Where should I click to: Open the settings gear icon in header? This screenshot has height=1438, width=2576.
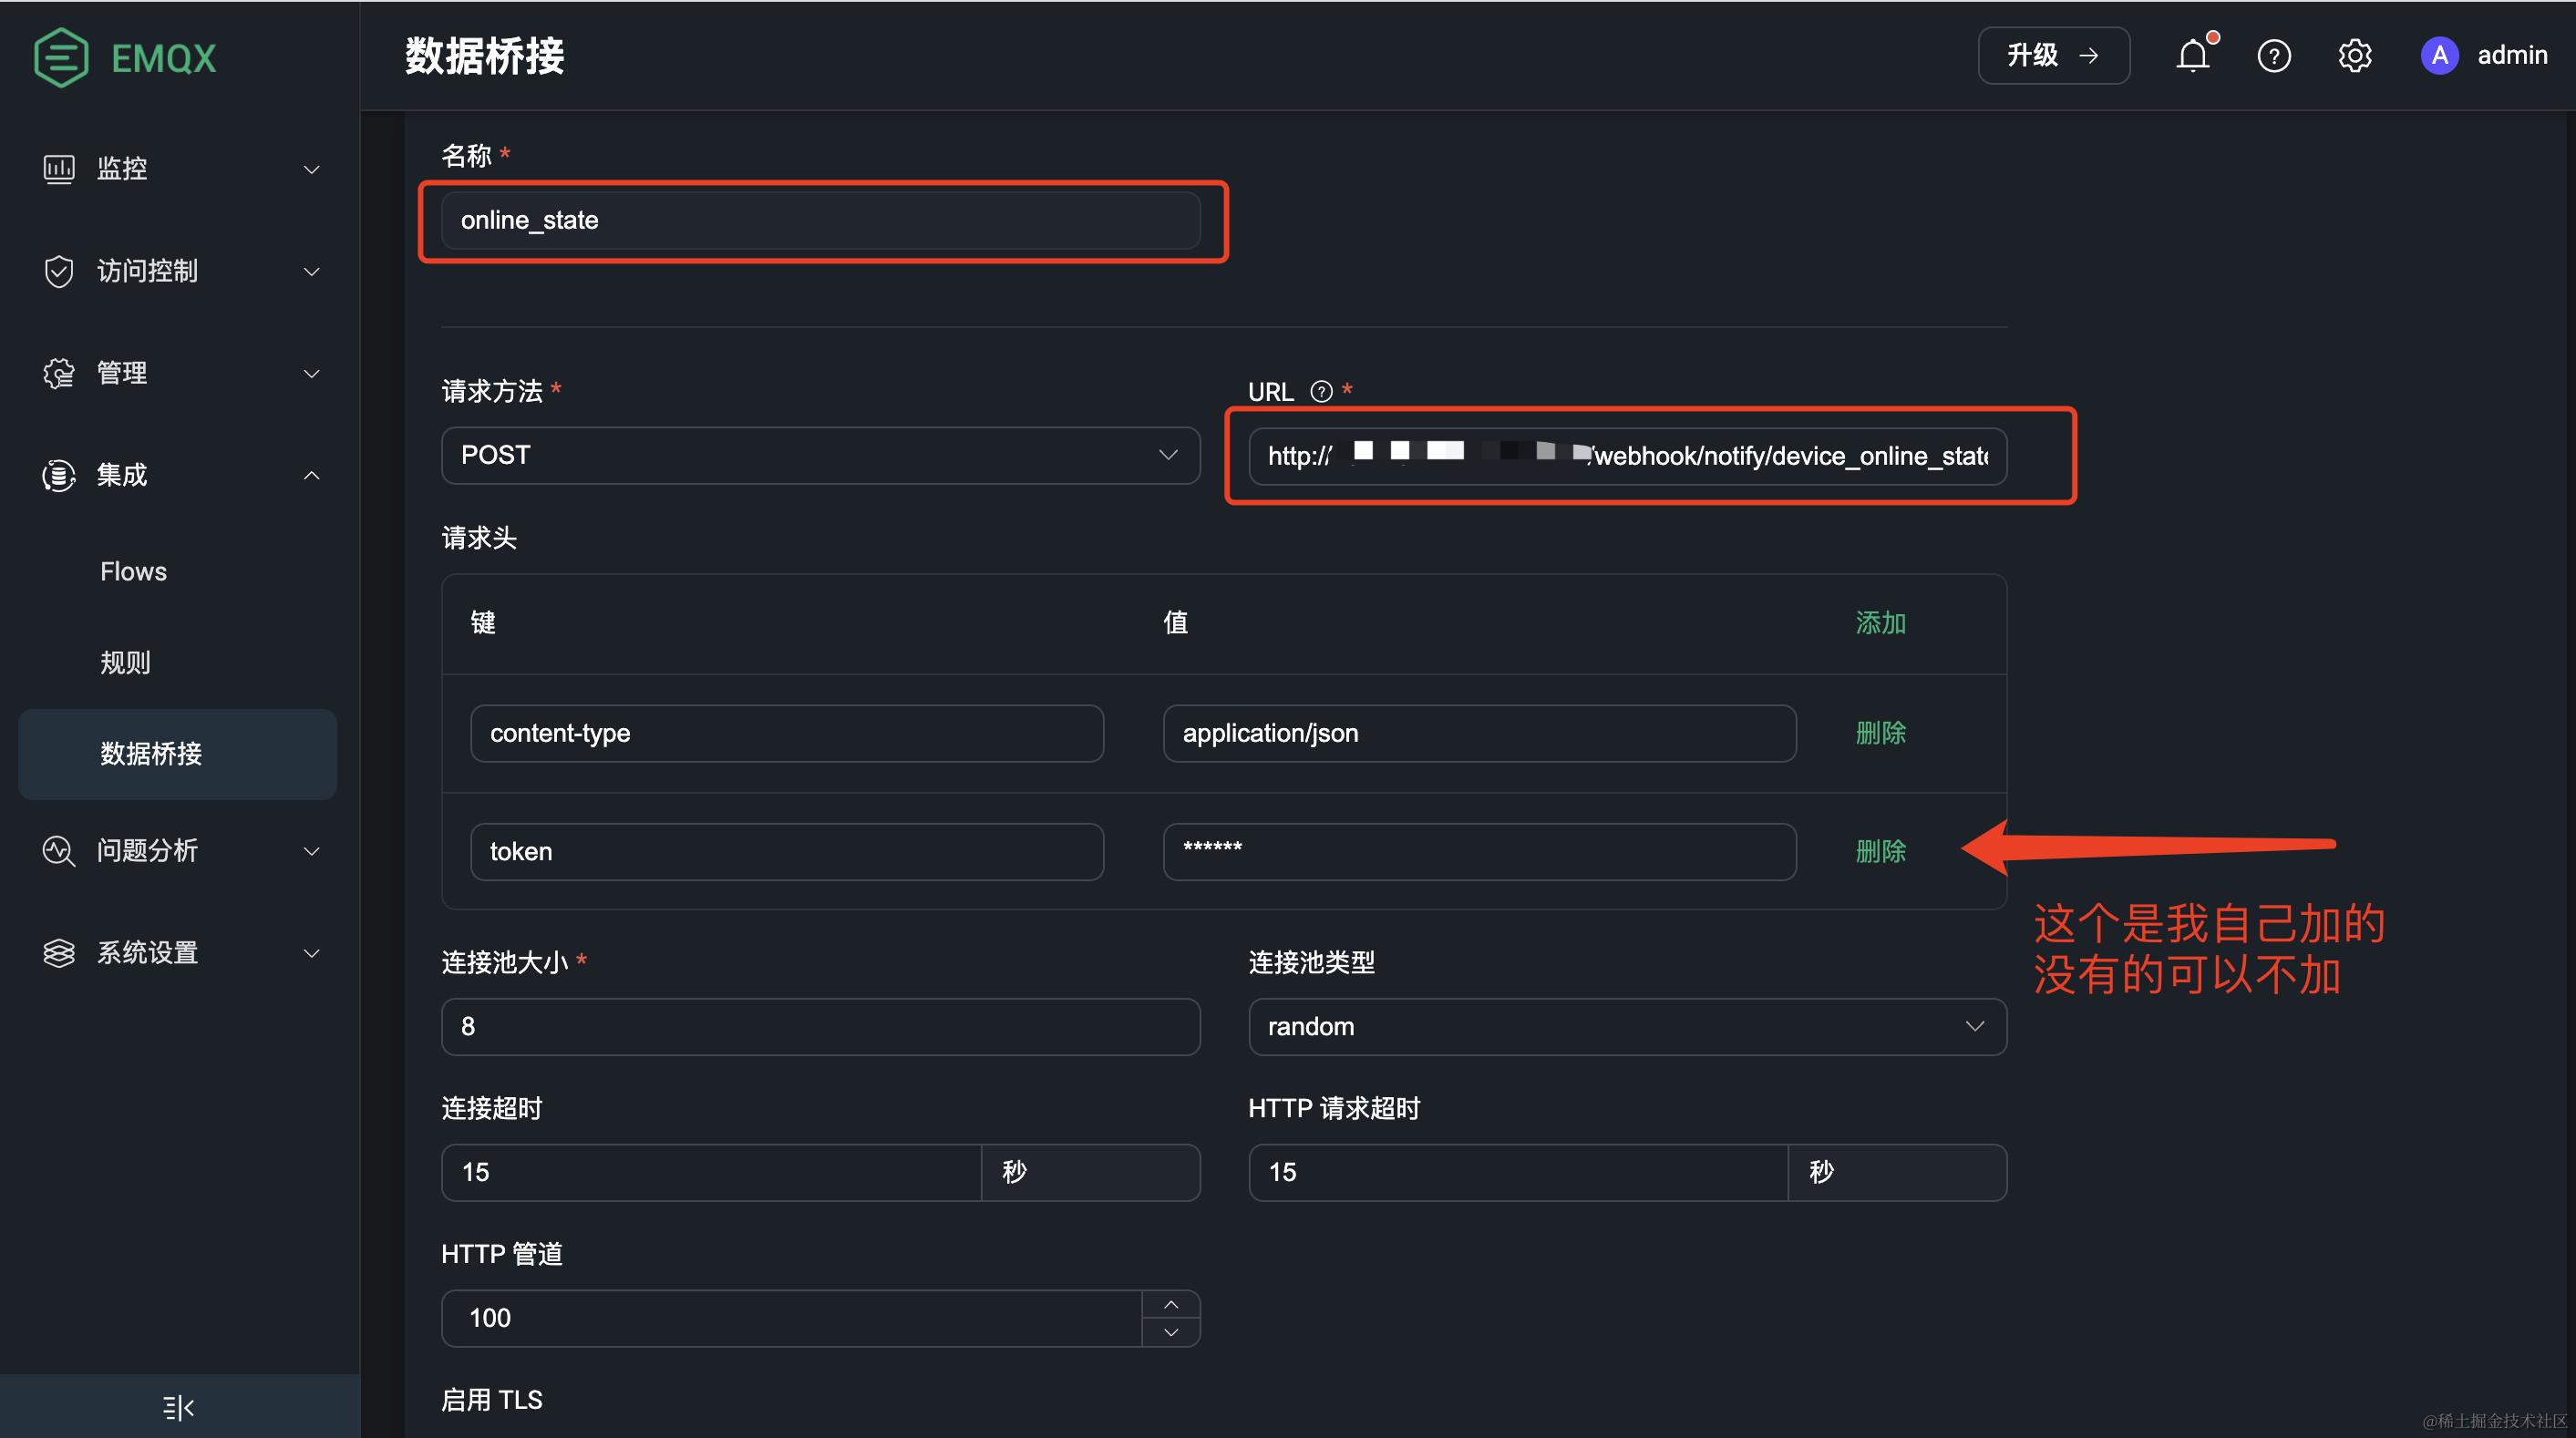(2354, 56)
